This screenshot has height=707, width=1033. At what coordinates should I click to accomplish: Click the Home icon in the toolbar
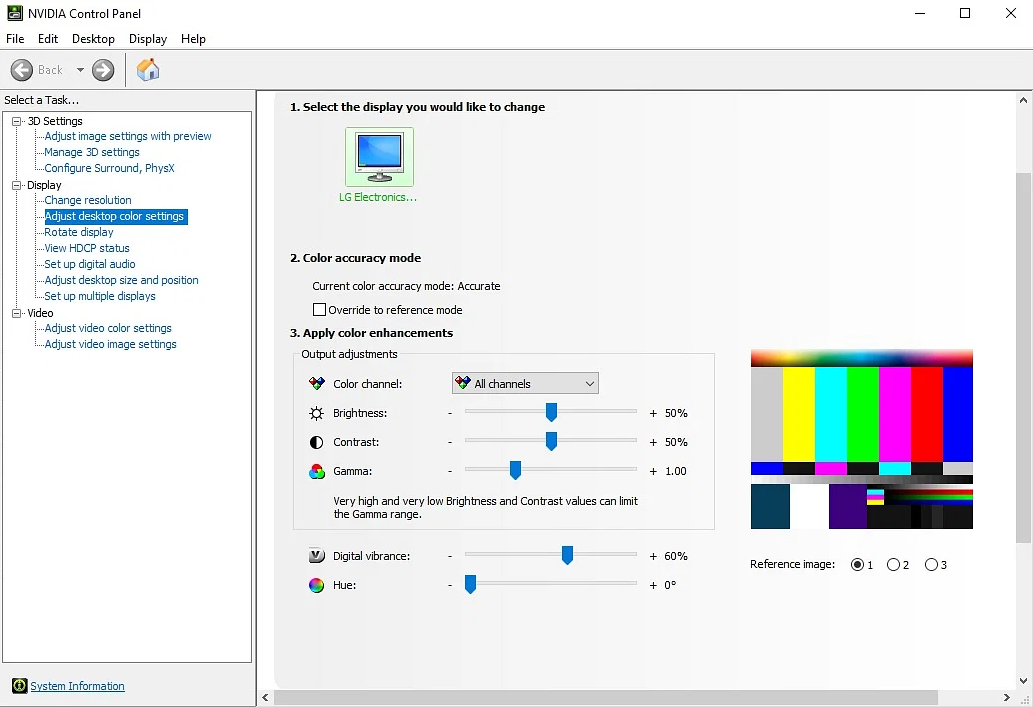[148, 70]
